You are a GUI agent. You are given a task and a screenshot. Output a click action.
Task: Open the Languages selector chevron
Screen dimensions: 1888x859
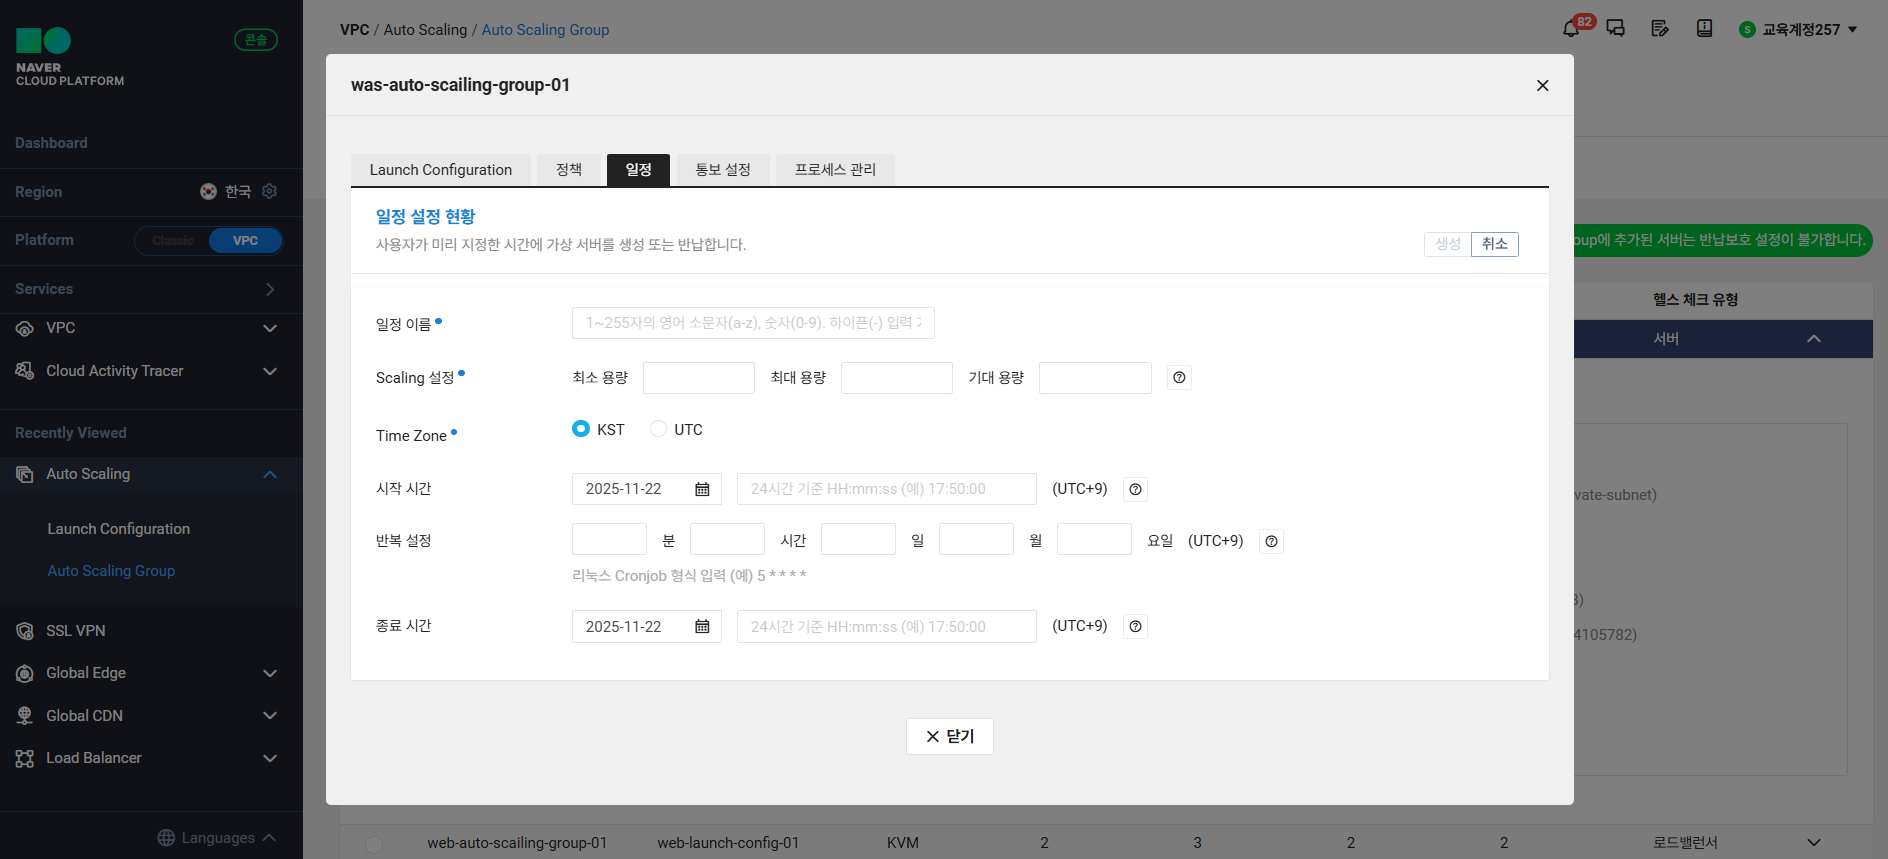click(x=269, y=838)
